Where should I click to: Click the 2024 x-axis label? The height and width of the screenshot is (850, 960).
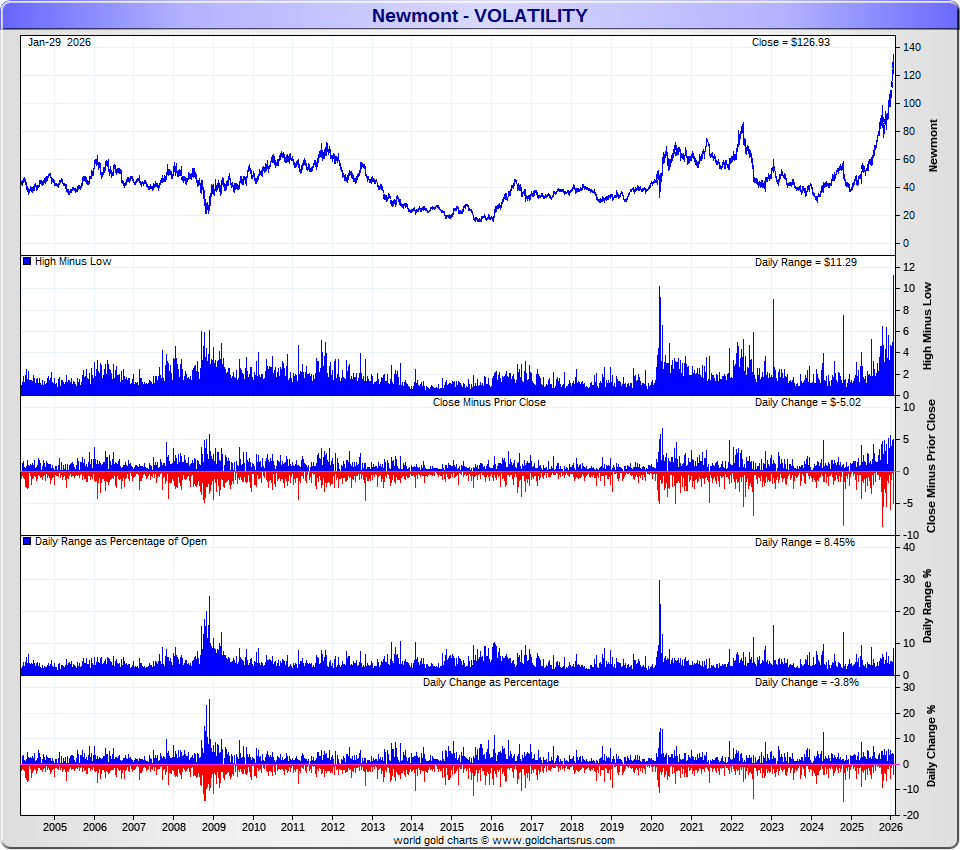[x=812, y=827]
